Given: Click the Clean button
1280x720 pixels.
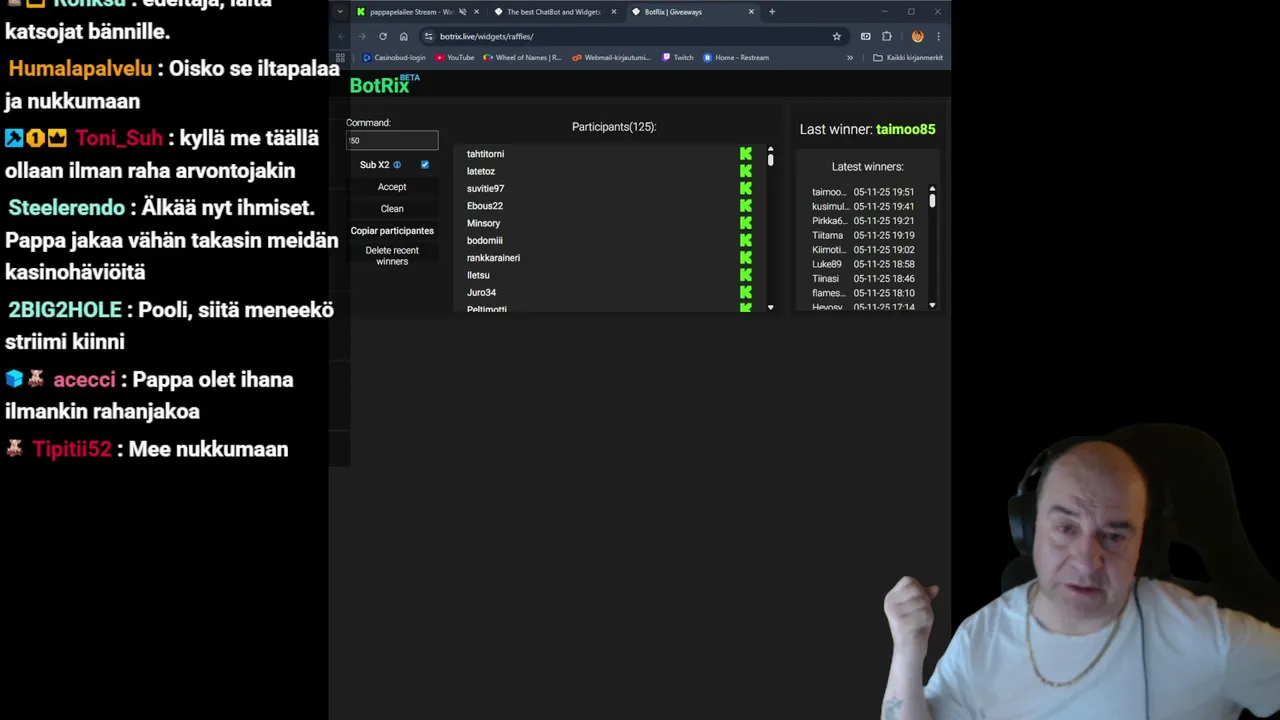Looking at the screenshot, I should point(392,209).
